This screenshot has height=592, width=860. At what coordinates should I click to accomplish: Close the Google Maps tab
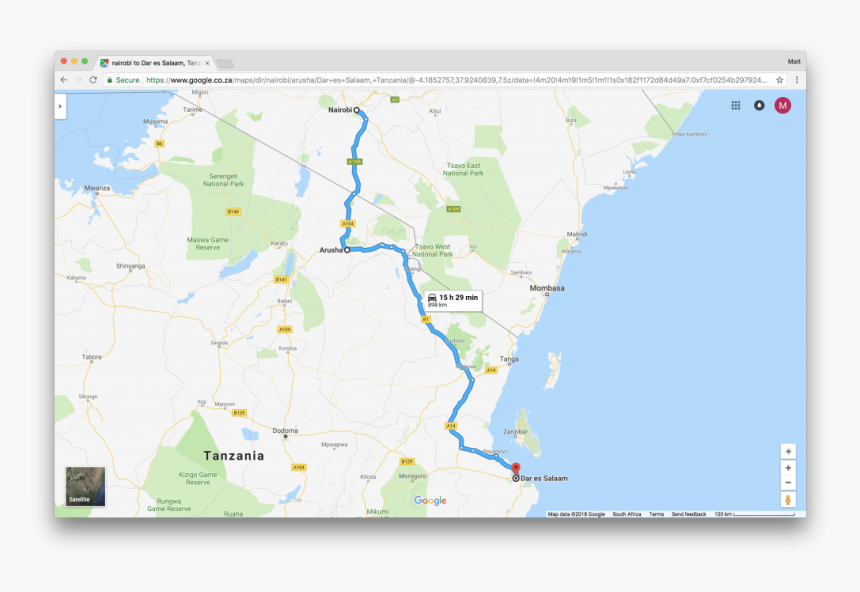click(x=207, y=63)
